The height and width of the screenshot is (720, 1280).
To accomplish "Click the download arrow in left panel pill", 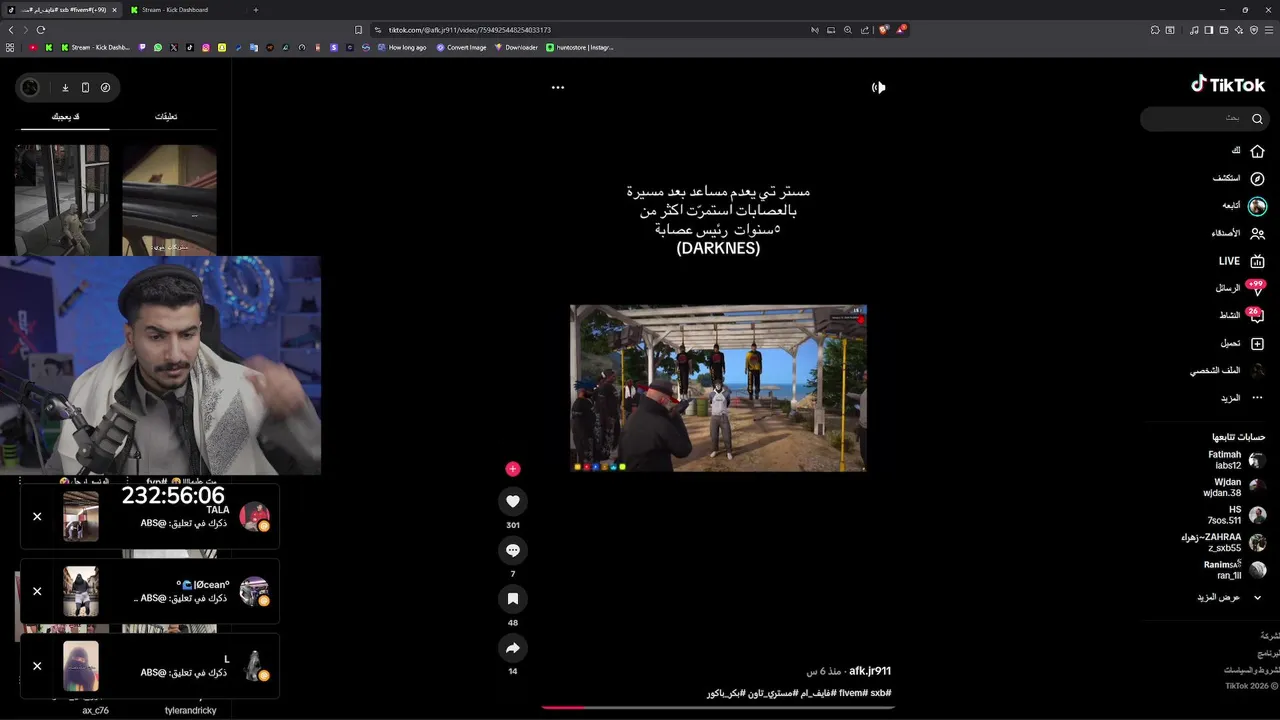I will [65, 87].
